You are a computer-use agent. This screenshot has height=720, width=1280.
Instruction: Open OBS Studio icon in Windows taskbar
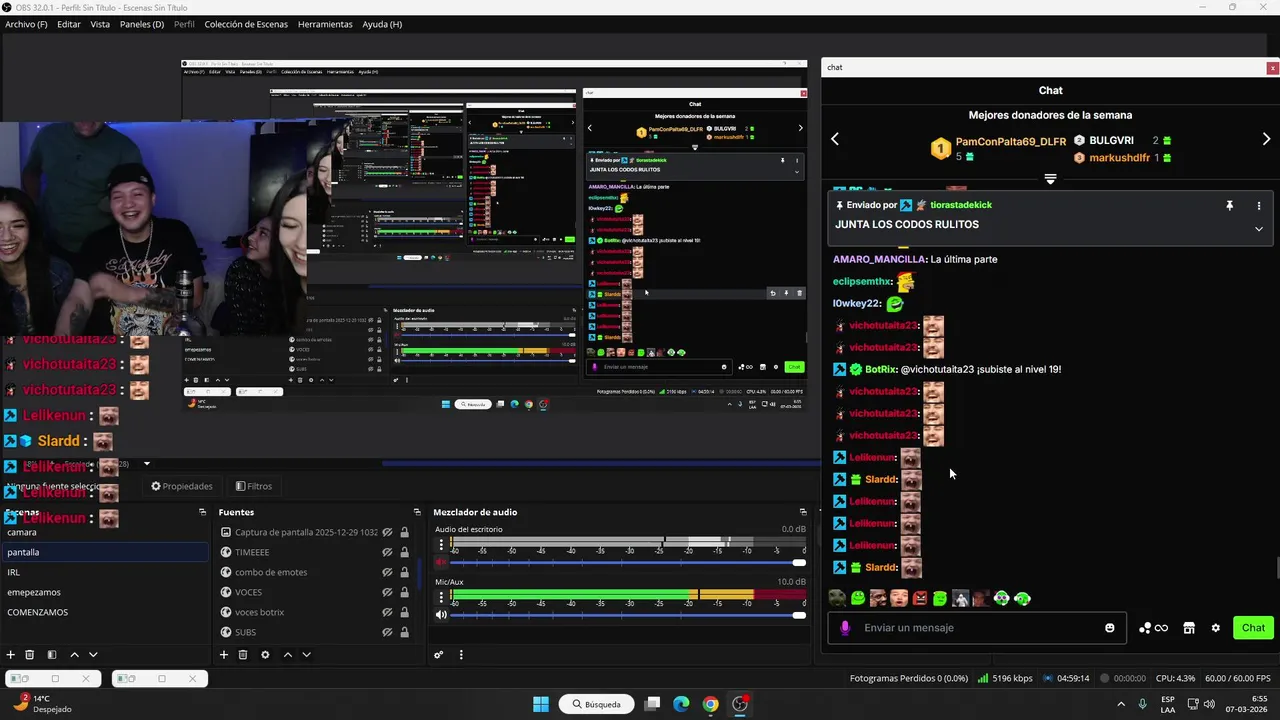point(740,704)
